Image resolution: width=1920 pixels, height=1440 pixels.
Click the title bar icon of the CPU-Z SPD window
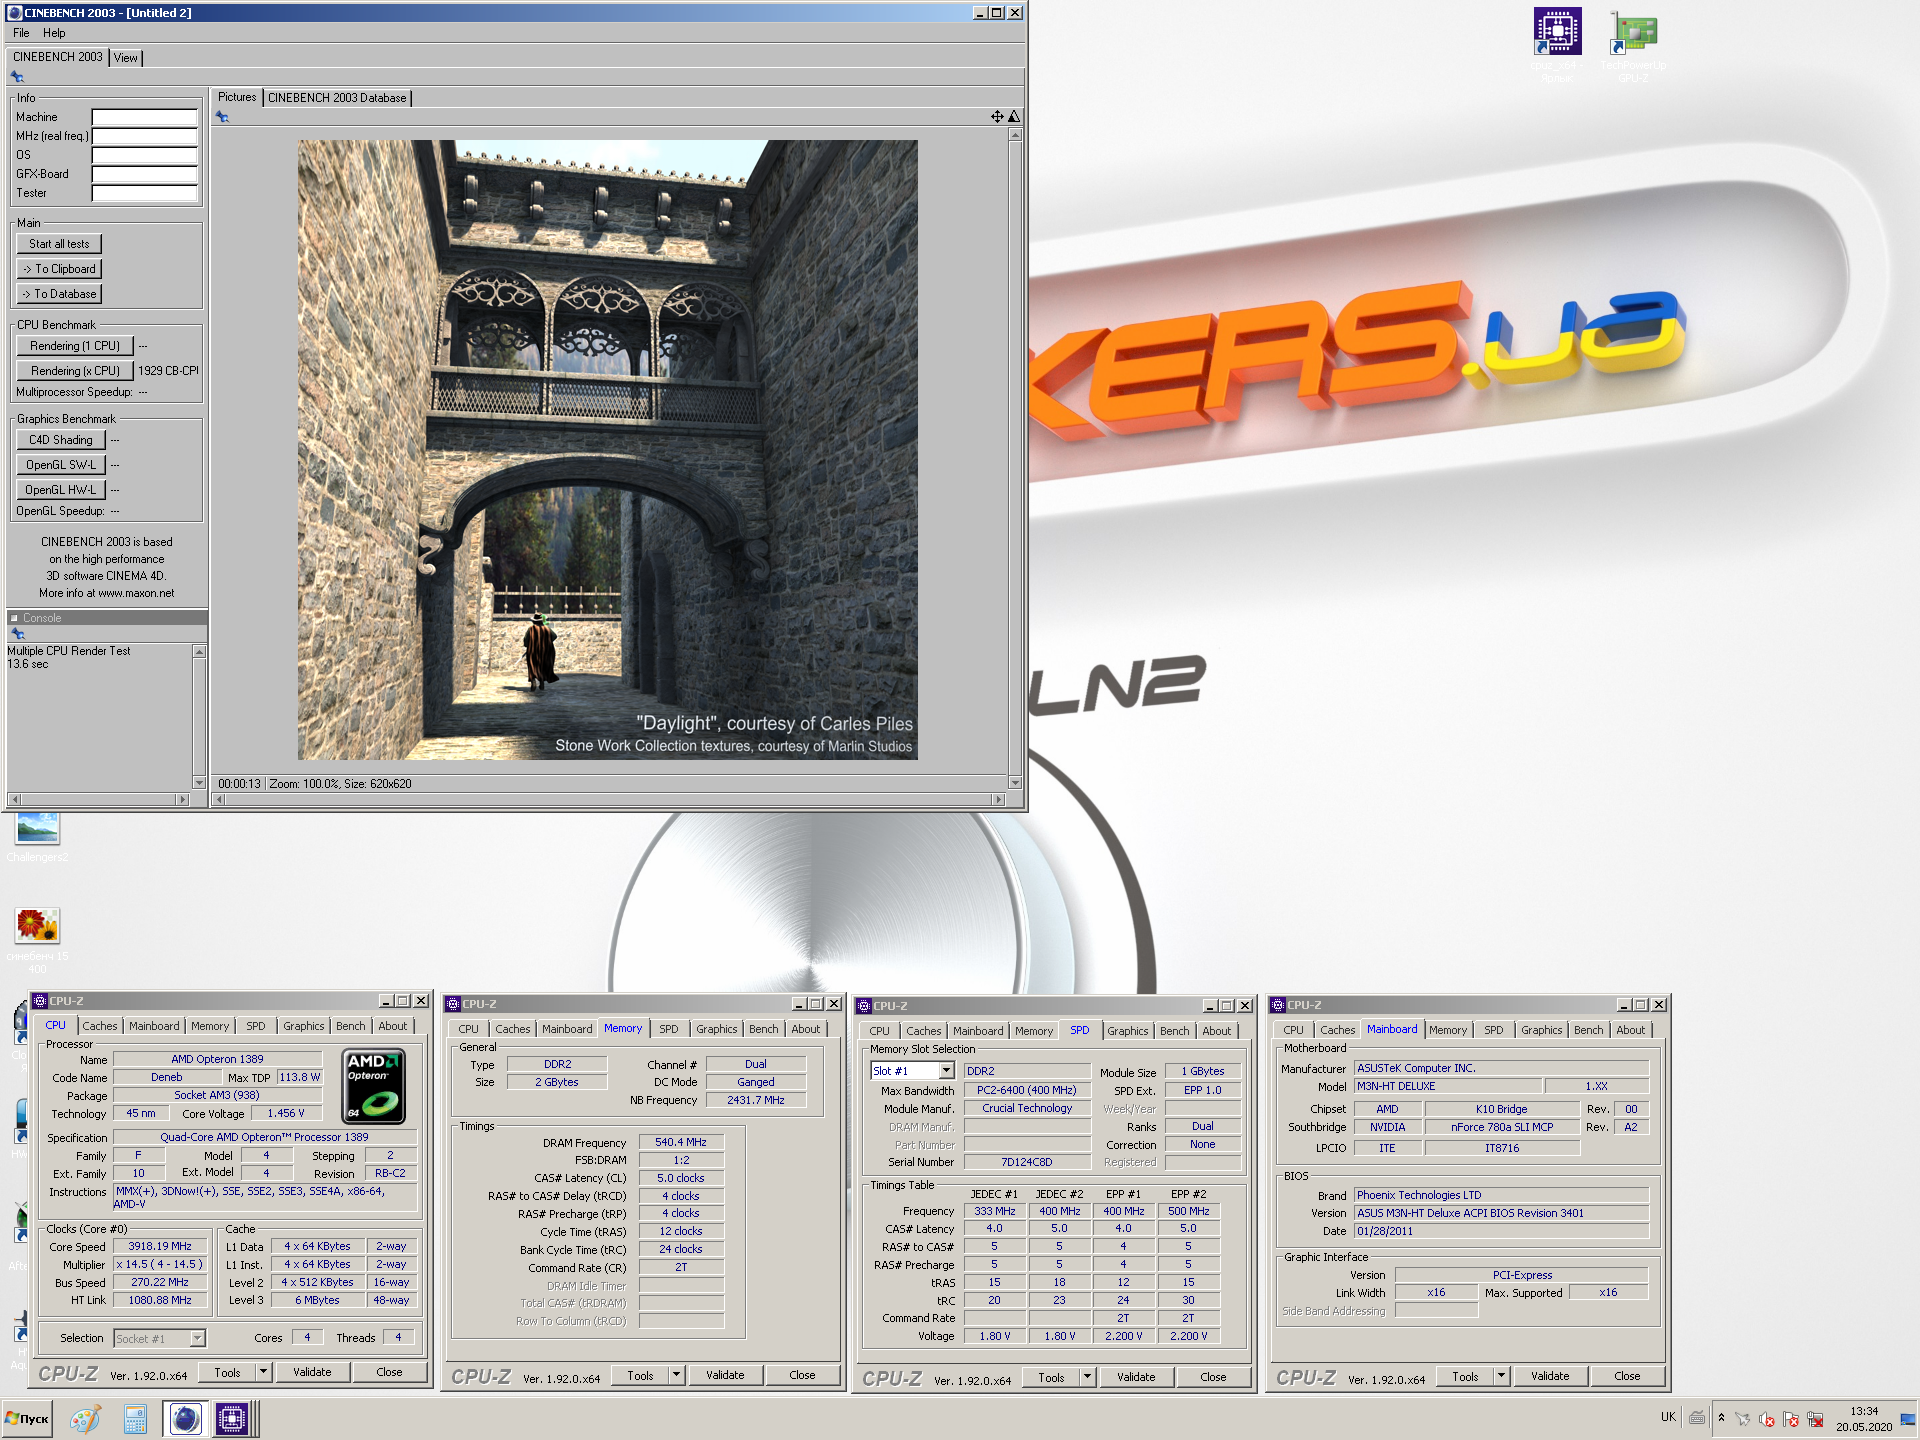[x=864, y=1006]
